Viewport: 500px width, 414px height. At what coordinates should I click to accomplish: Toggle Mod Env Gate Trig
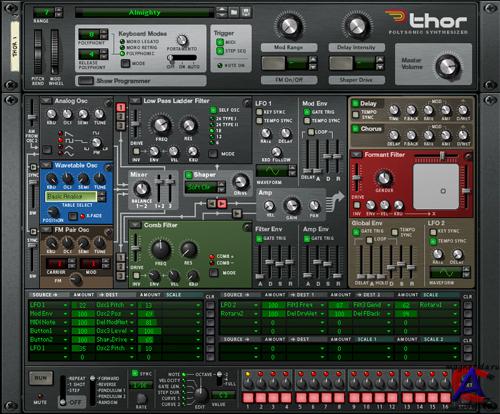point(307,112)
